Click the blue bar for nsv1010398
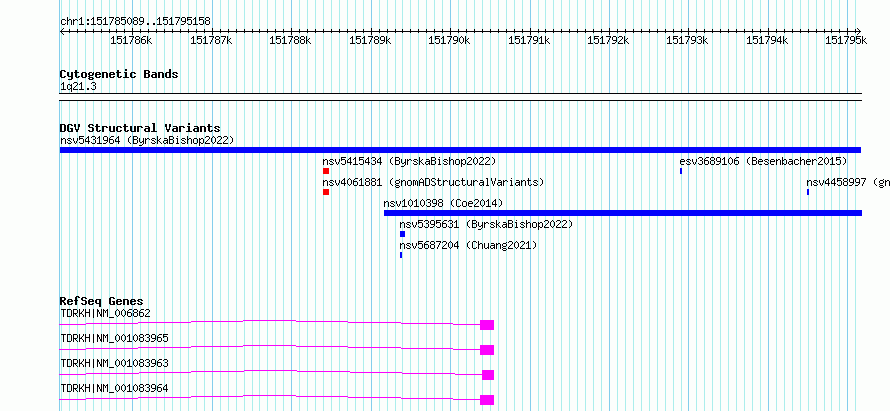The height and width of the screenshot is (411, 890). pos(623,213)
